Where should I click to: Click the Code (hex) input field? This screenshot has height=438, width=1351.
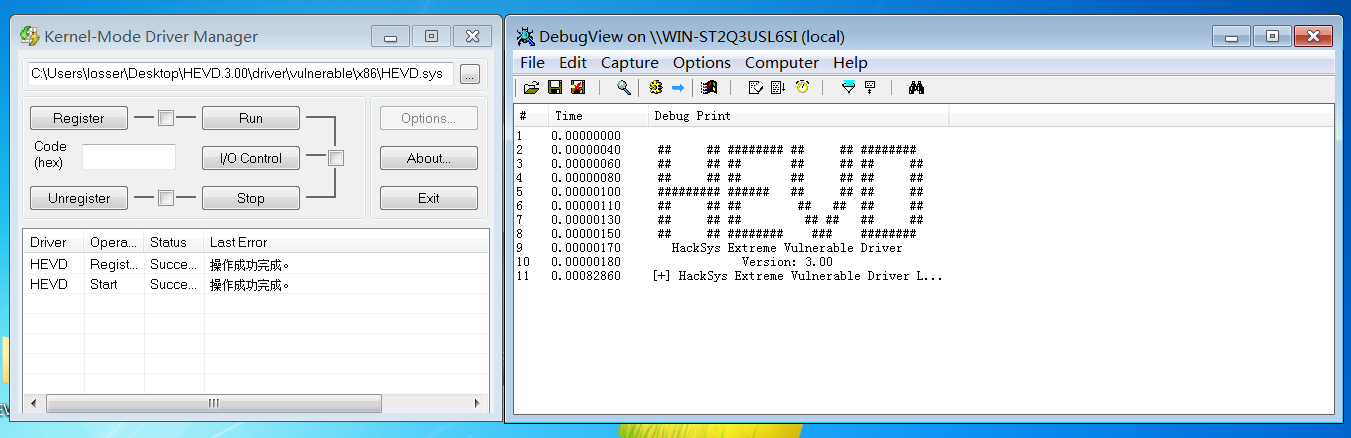129,157
